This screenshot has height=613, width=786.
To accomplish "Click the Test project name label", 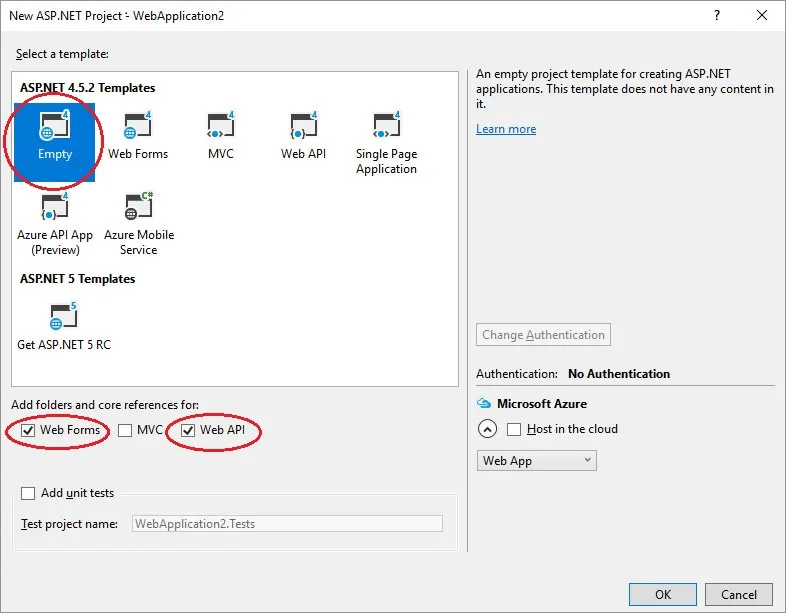I will [x=69, y=524].
